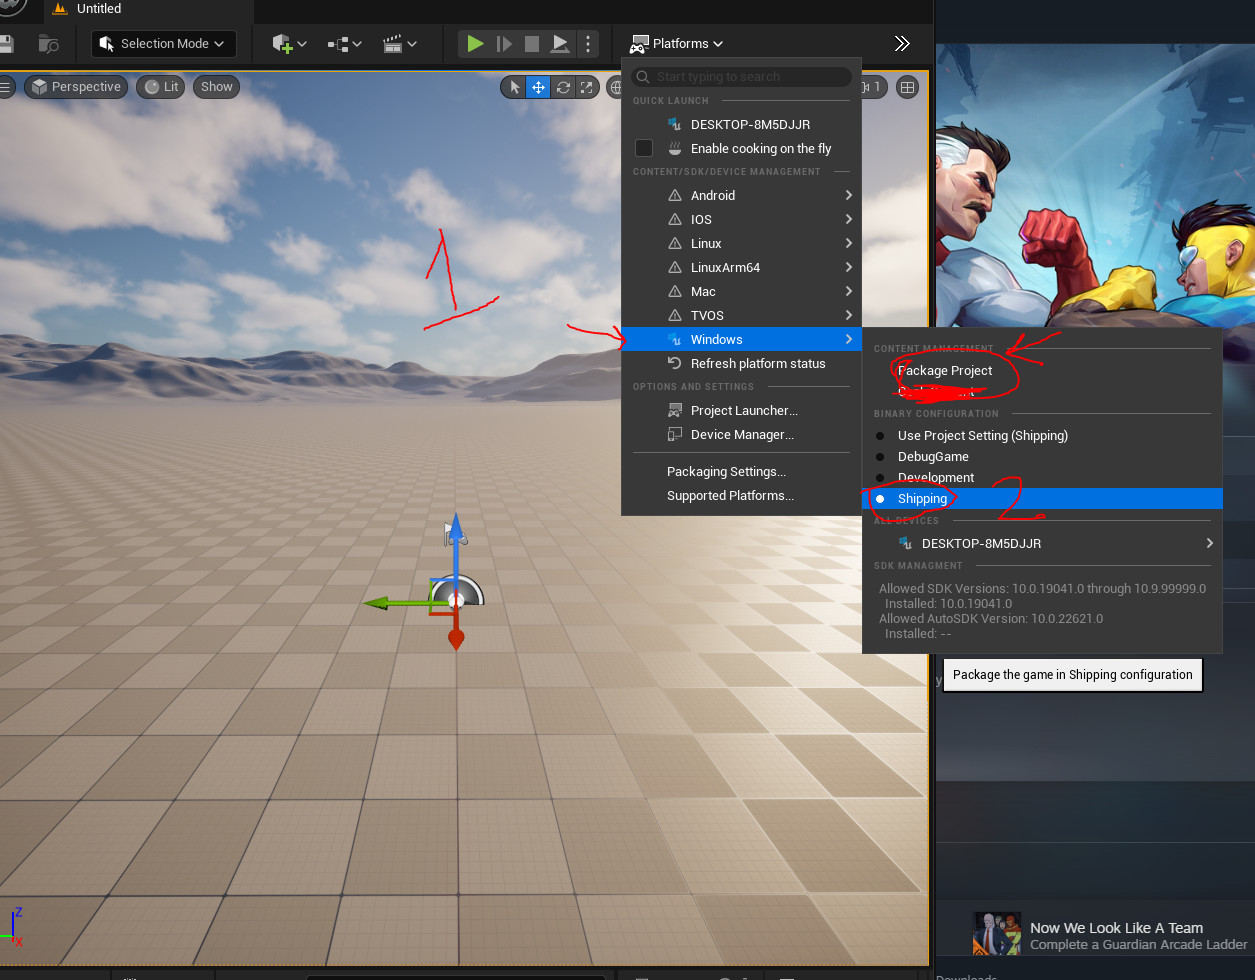
Task: Enable cooking on the fly checkbox
Action: coord(644,148)
